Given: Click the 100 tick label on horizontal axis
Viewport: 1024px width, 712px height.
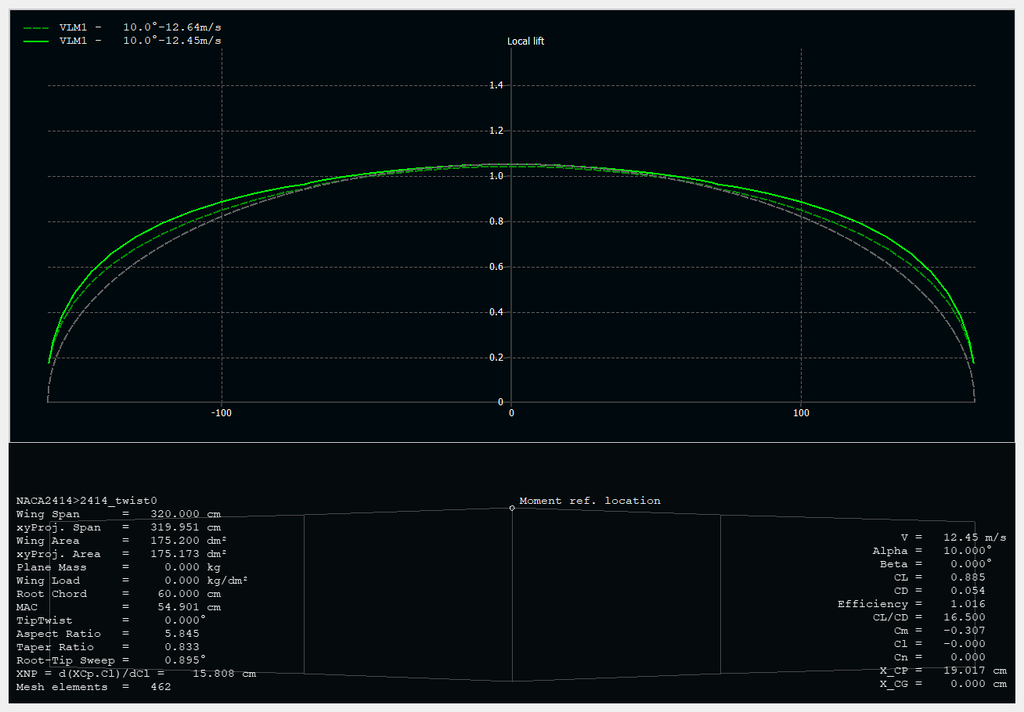Looking at the screenshot, I should point(800,413).
